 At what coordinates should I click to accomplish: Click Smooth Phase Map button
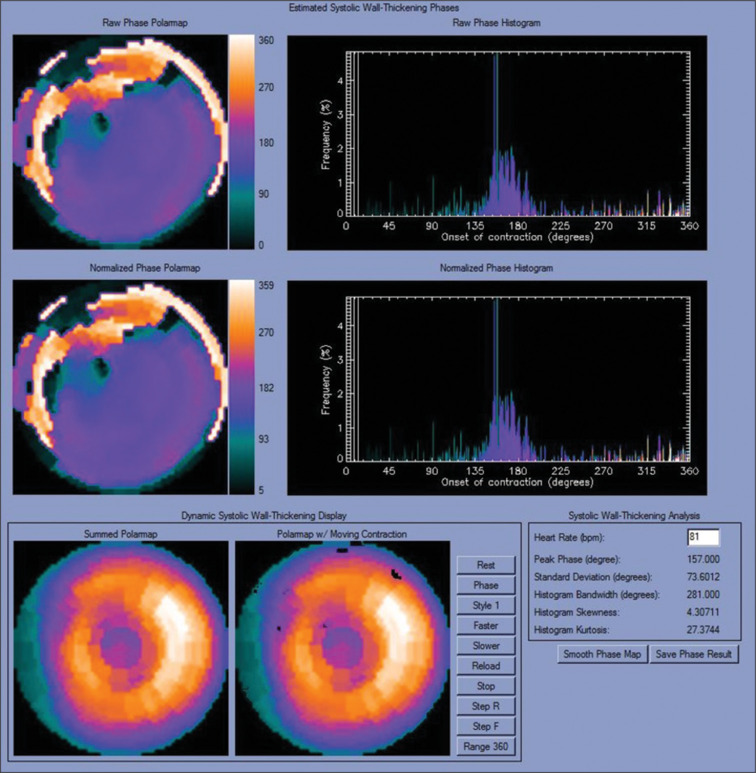click(602, 654)
